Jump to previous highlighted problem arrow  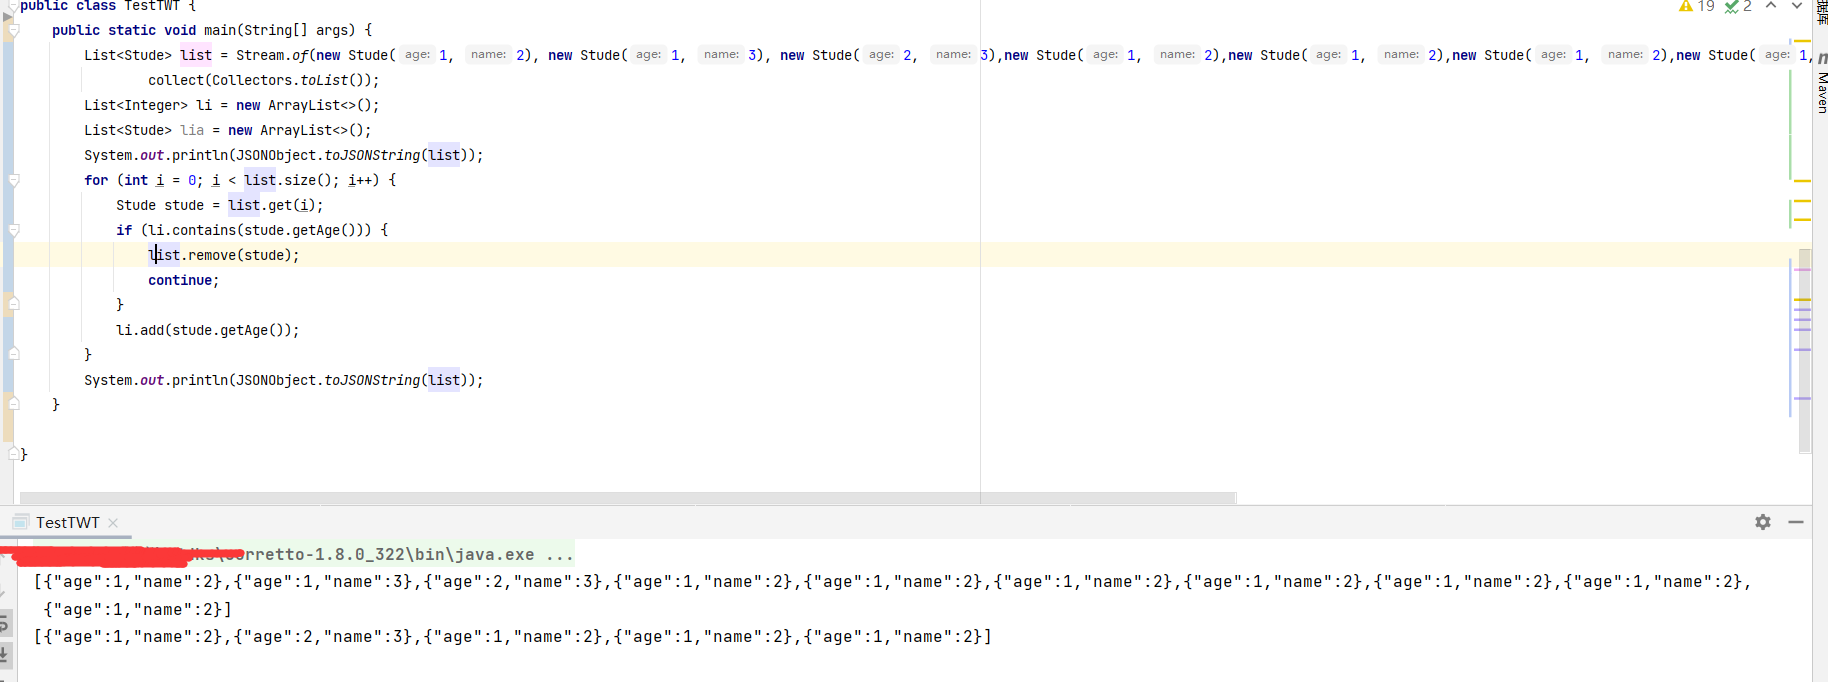pos(1771,6)
